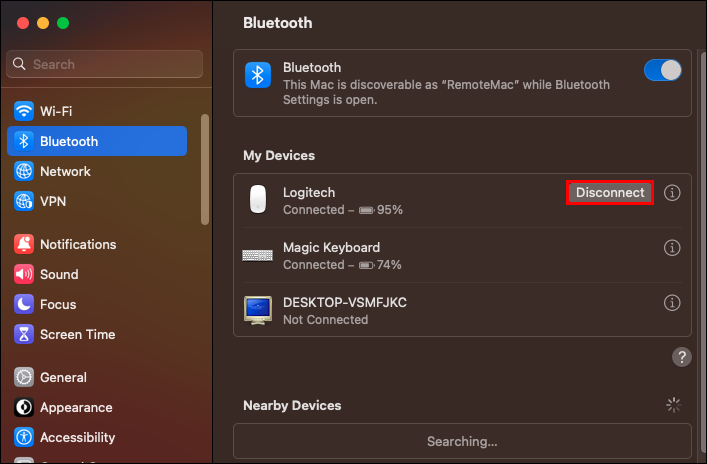
Task: Toggle the Bluetooth switch off
Action: pos(663,71)
